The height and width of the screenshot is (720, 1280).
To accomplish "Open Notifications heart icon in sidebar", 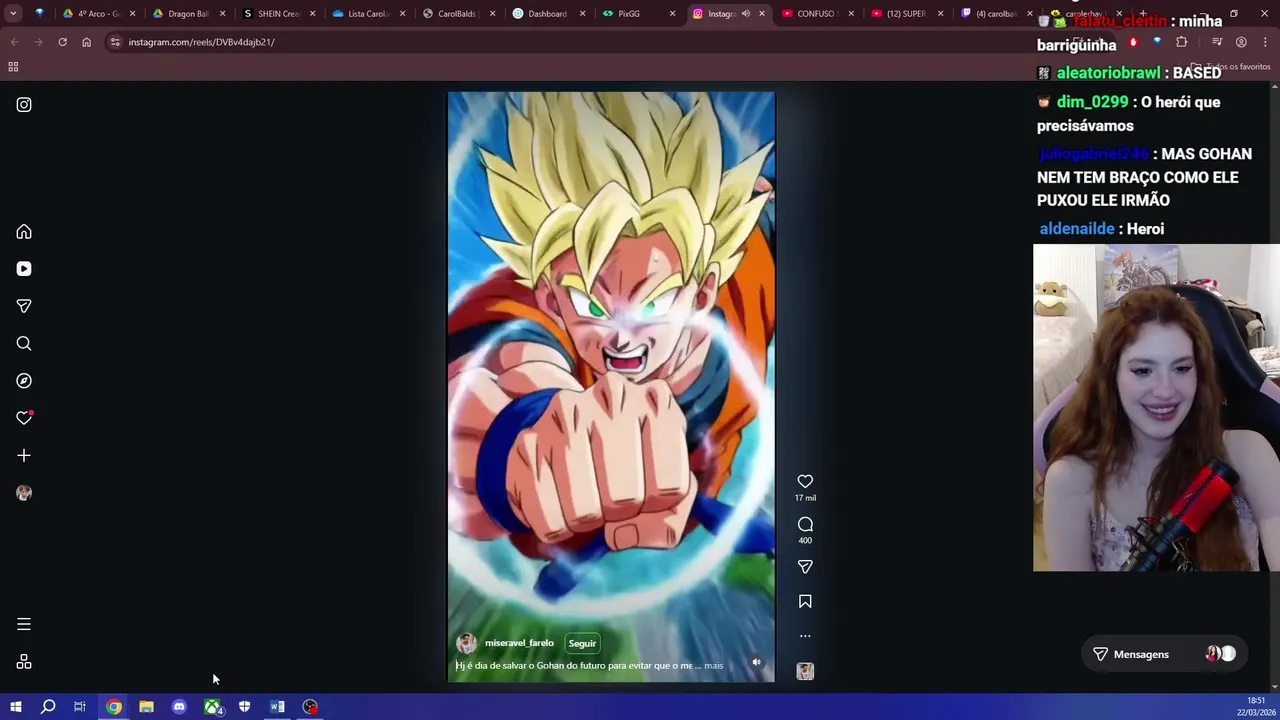I will [x=24, y=418].
